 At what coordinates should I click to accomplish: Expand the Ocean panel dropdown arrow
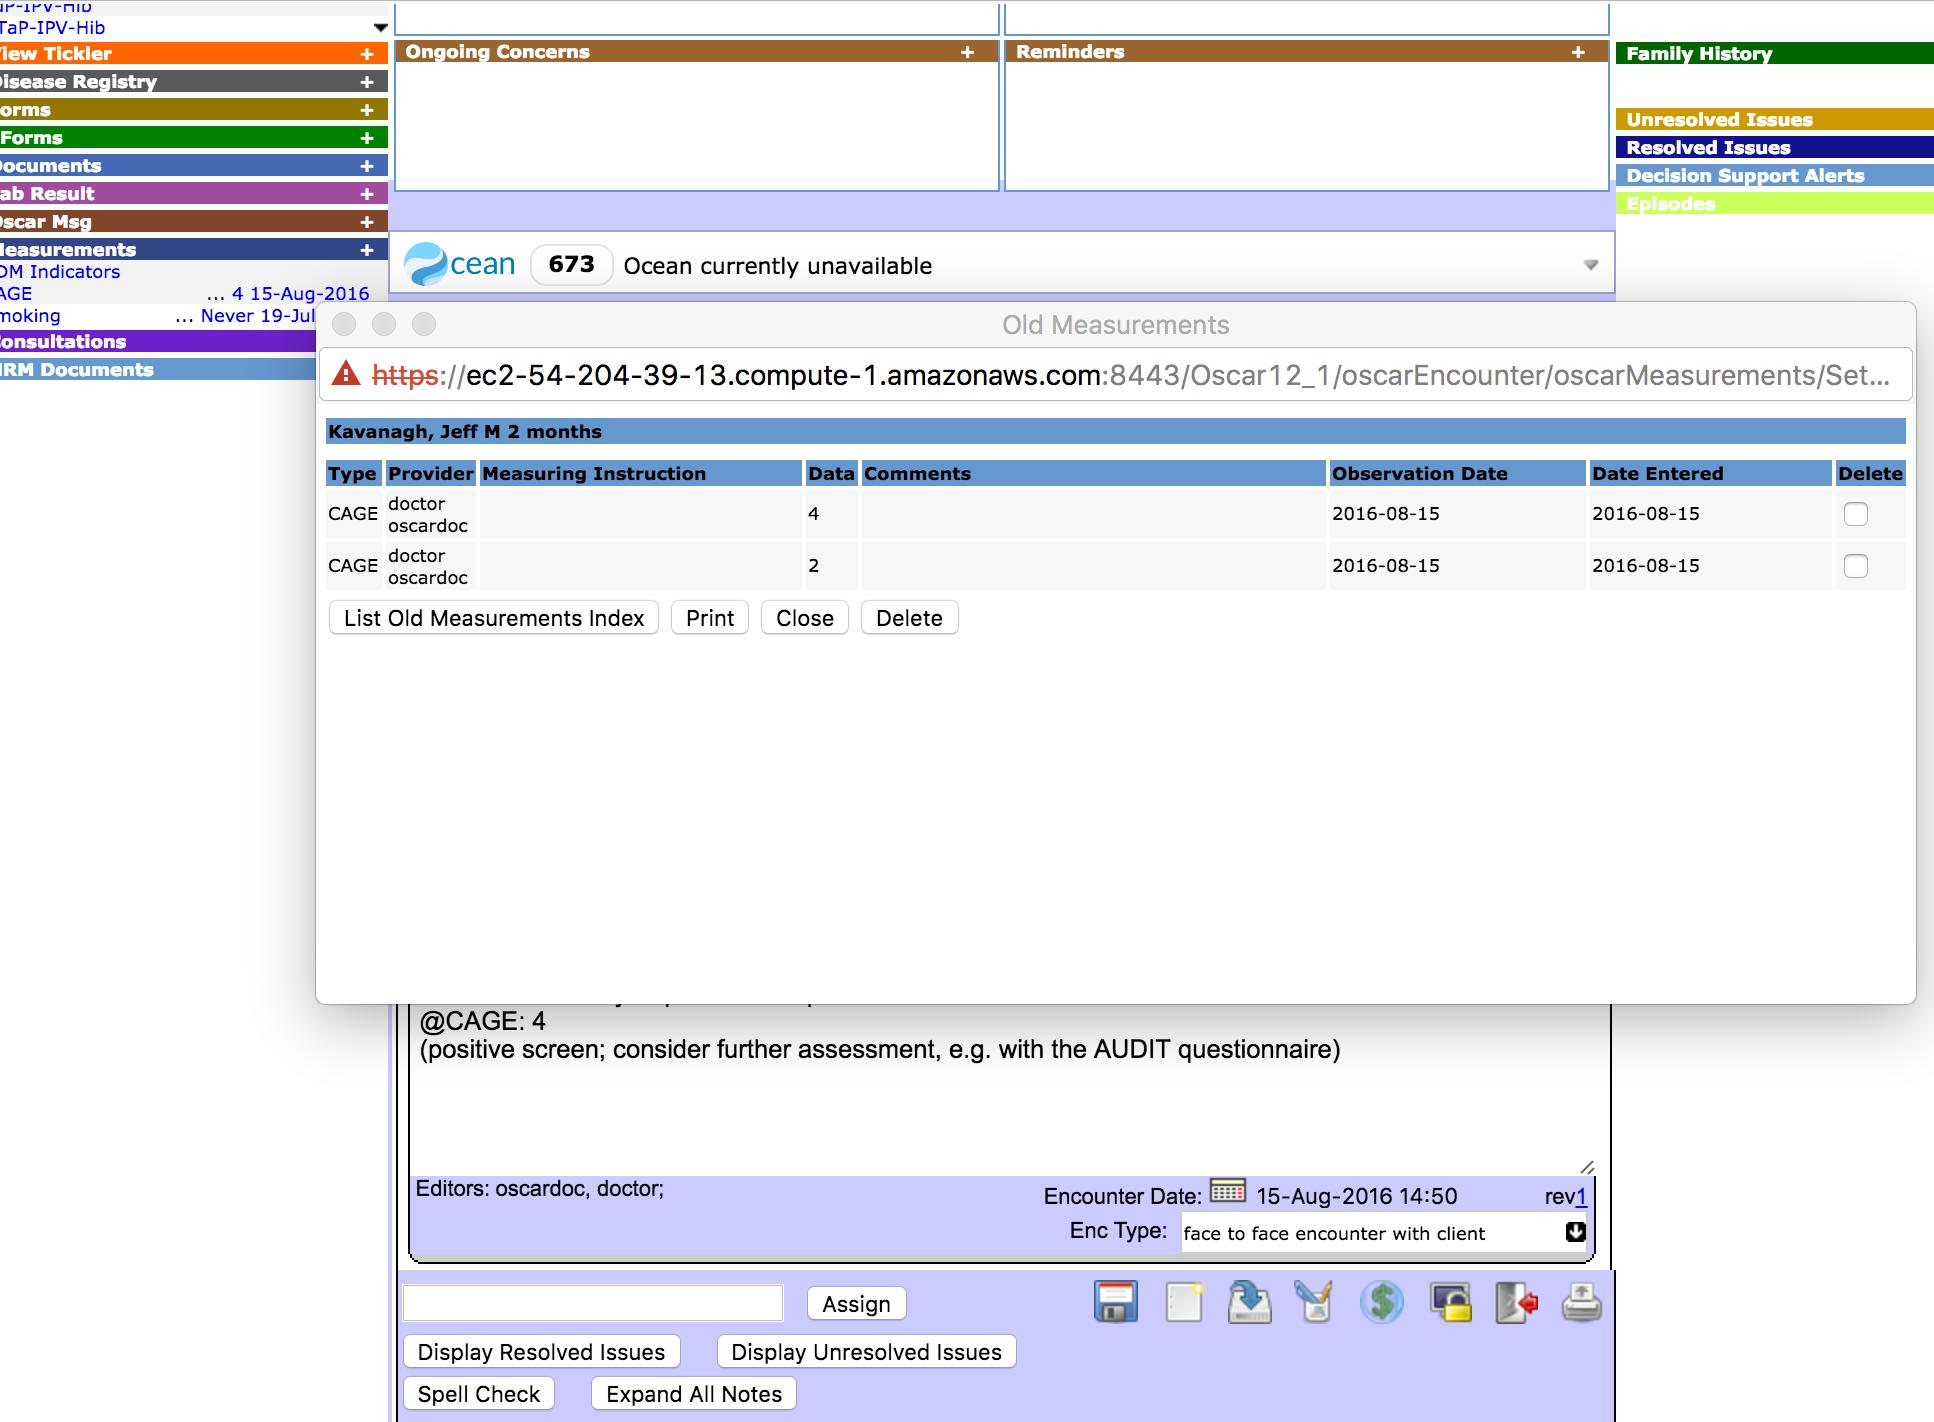(1591, 265)
